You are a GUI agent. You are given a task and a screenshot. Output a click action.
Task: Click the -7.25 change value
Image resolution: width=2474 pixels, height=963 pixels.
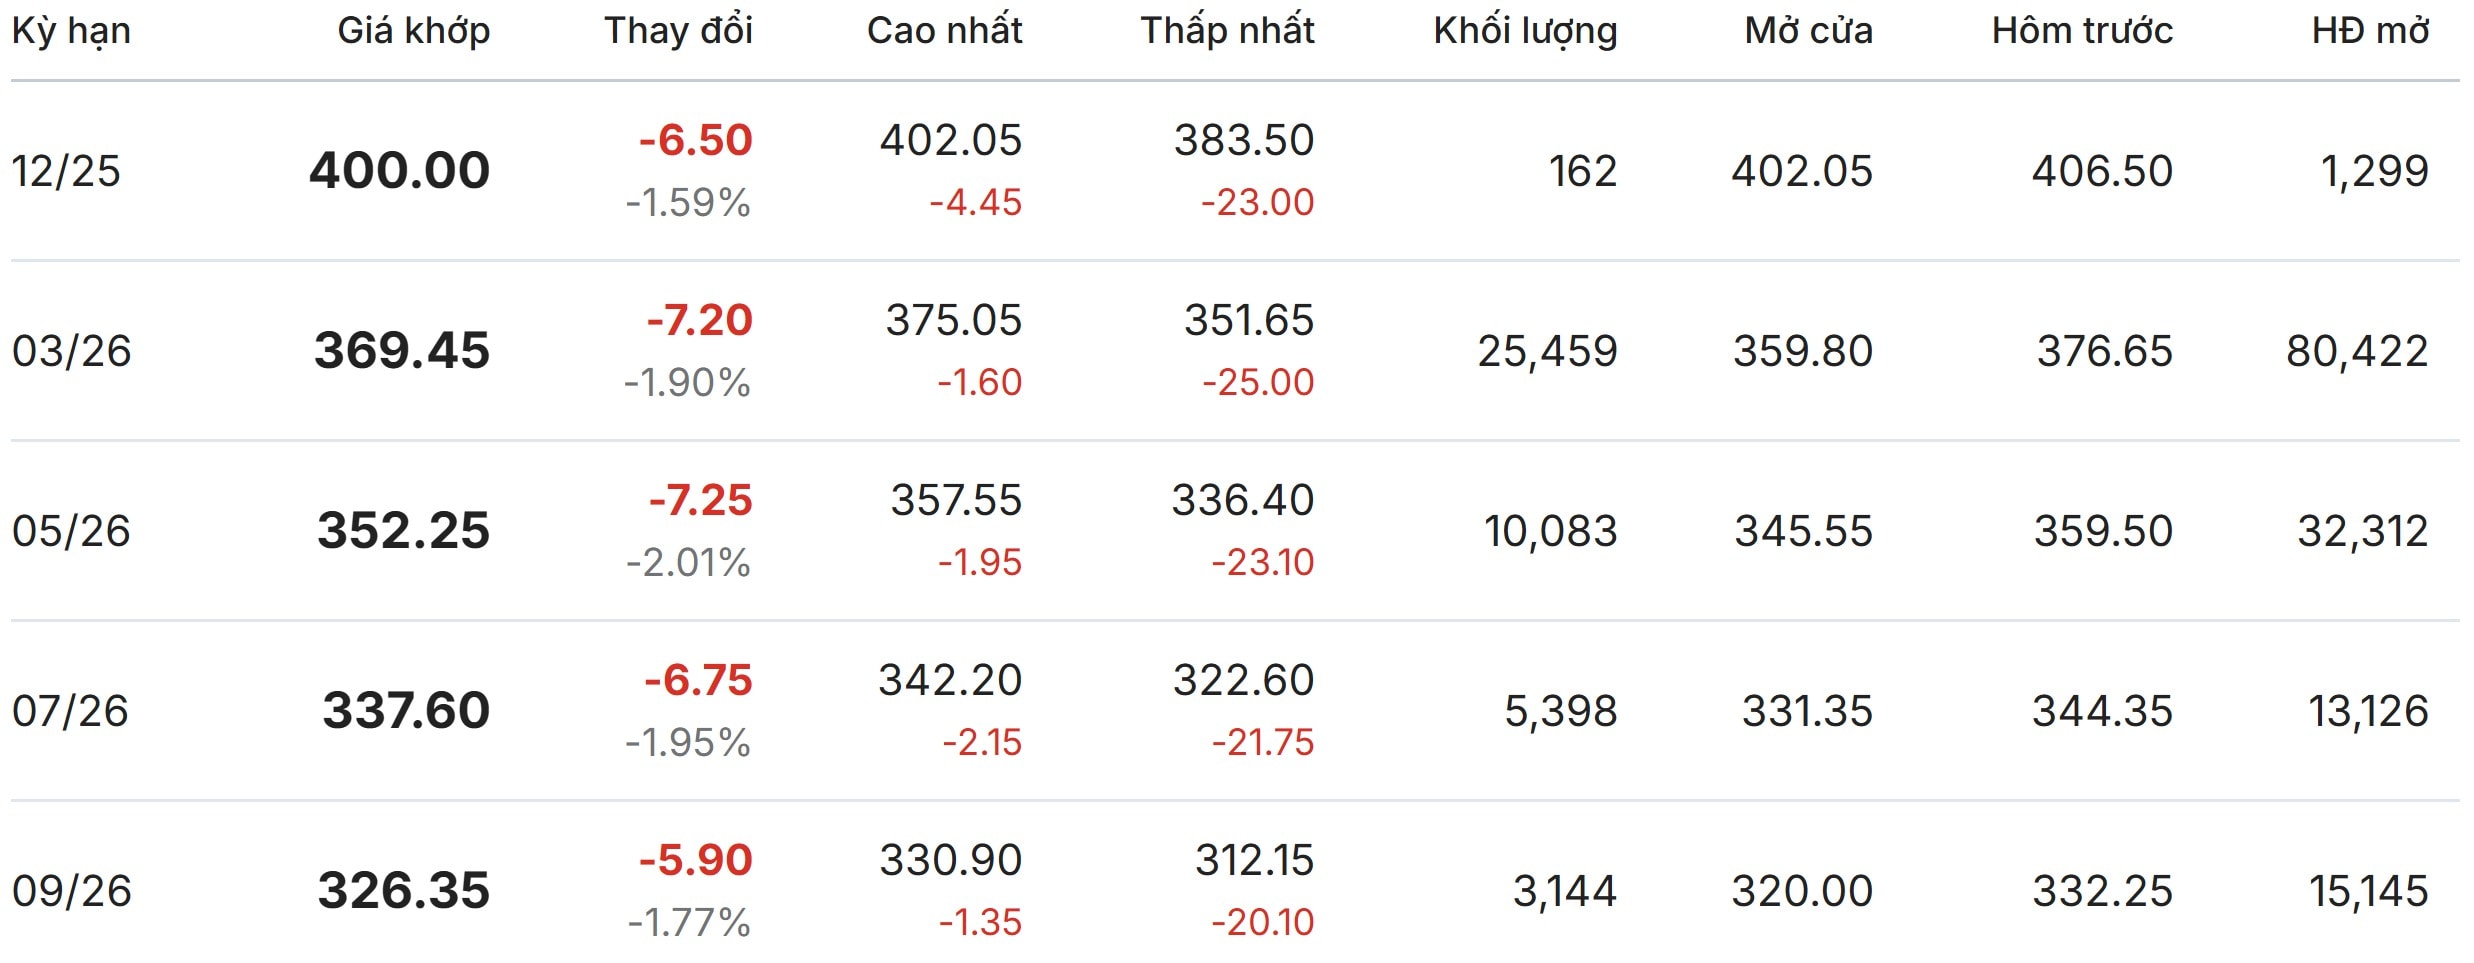tap(700, 500)
